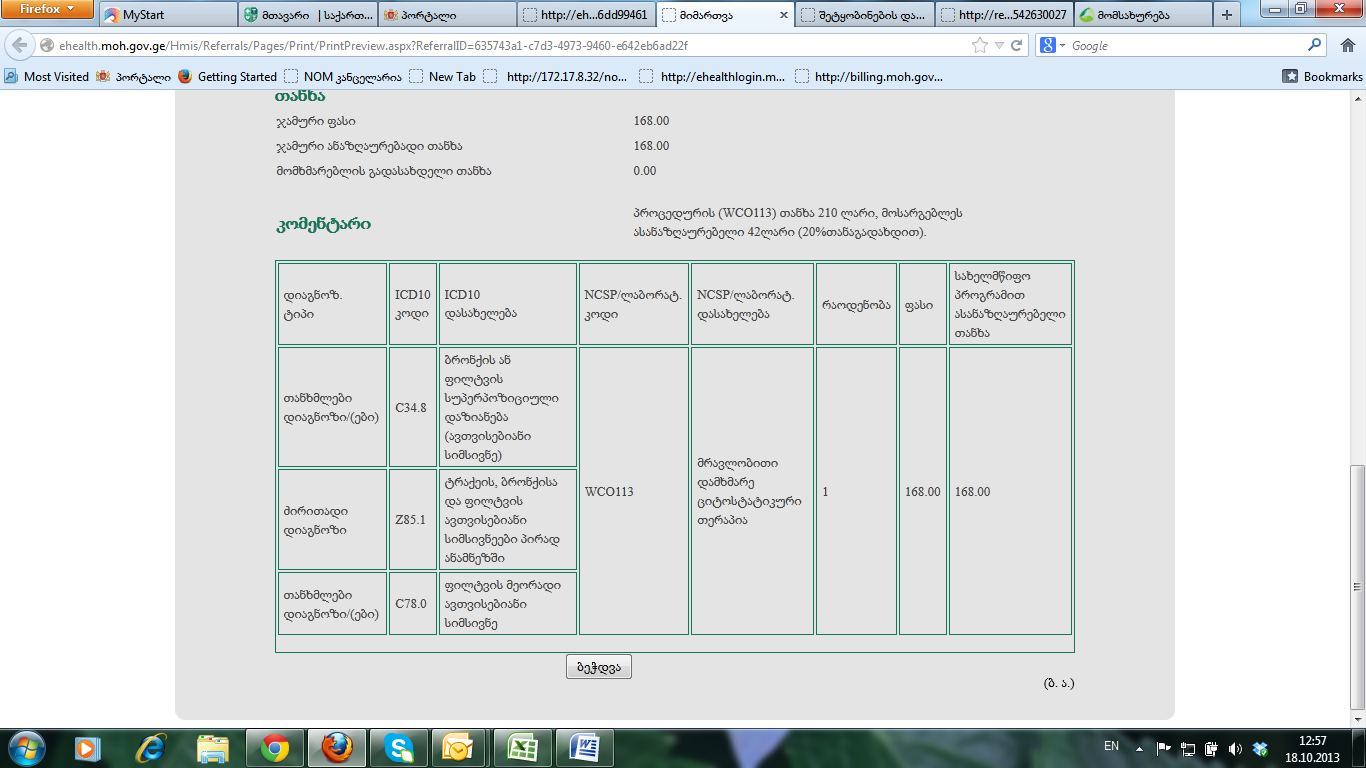Click the browser Back arrow button
Image resolution: width=1366 pixels, height=768 pixels.
pyautogui.click(x=20, y=46)
